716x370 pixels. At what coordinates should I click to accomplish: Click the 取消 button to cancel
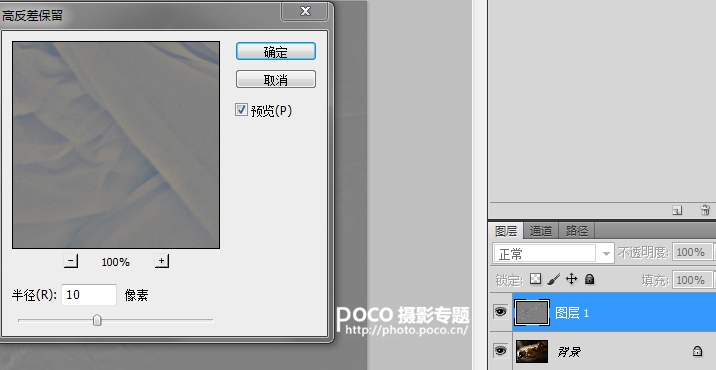tap(275, 79)
